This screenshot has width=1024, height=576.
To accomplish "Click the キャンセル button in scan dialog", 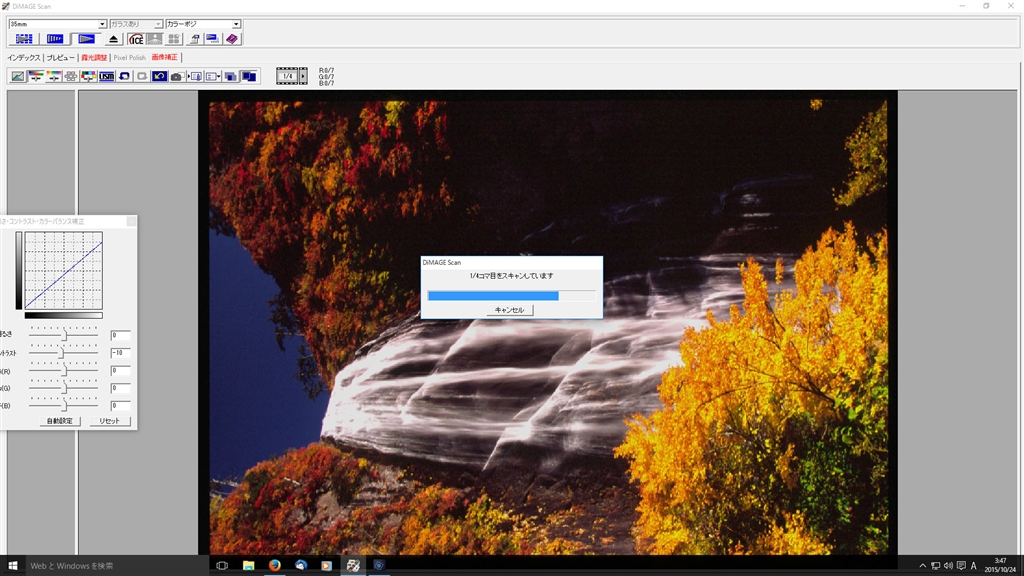I will [x=509, y=310].
